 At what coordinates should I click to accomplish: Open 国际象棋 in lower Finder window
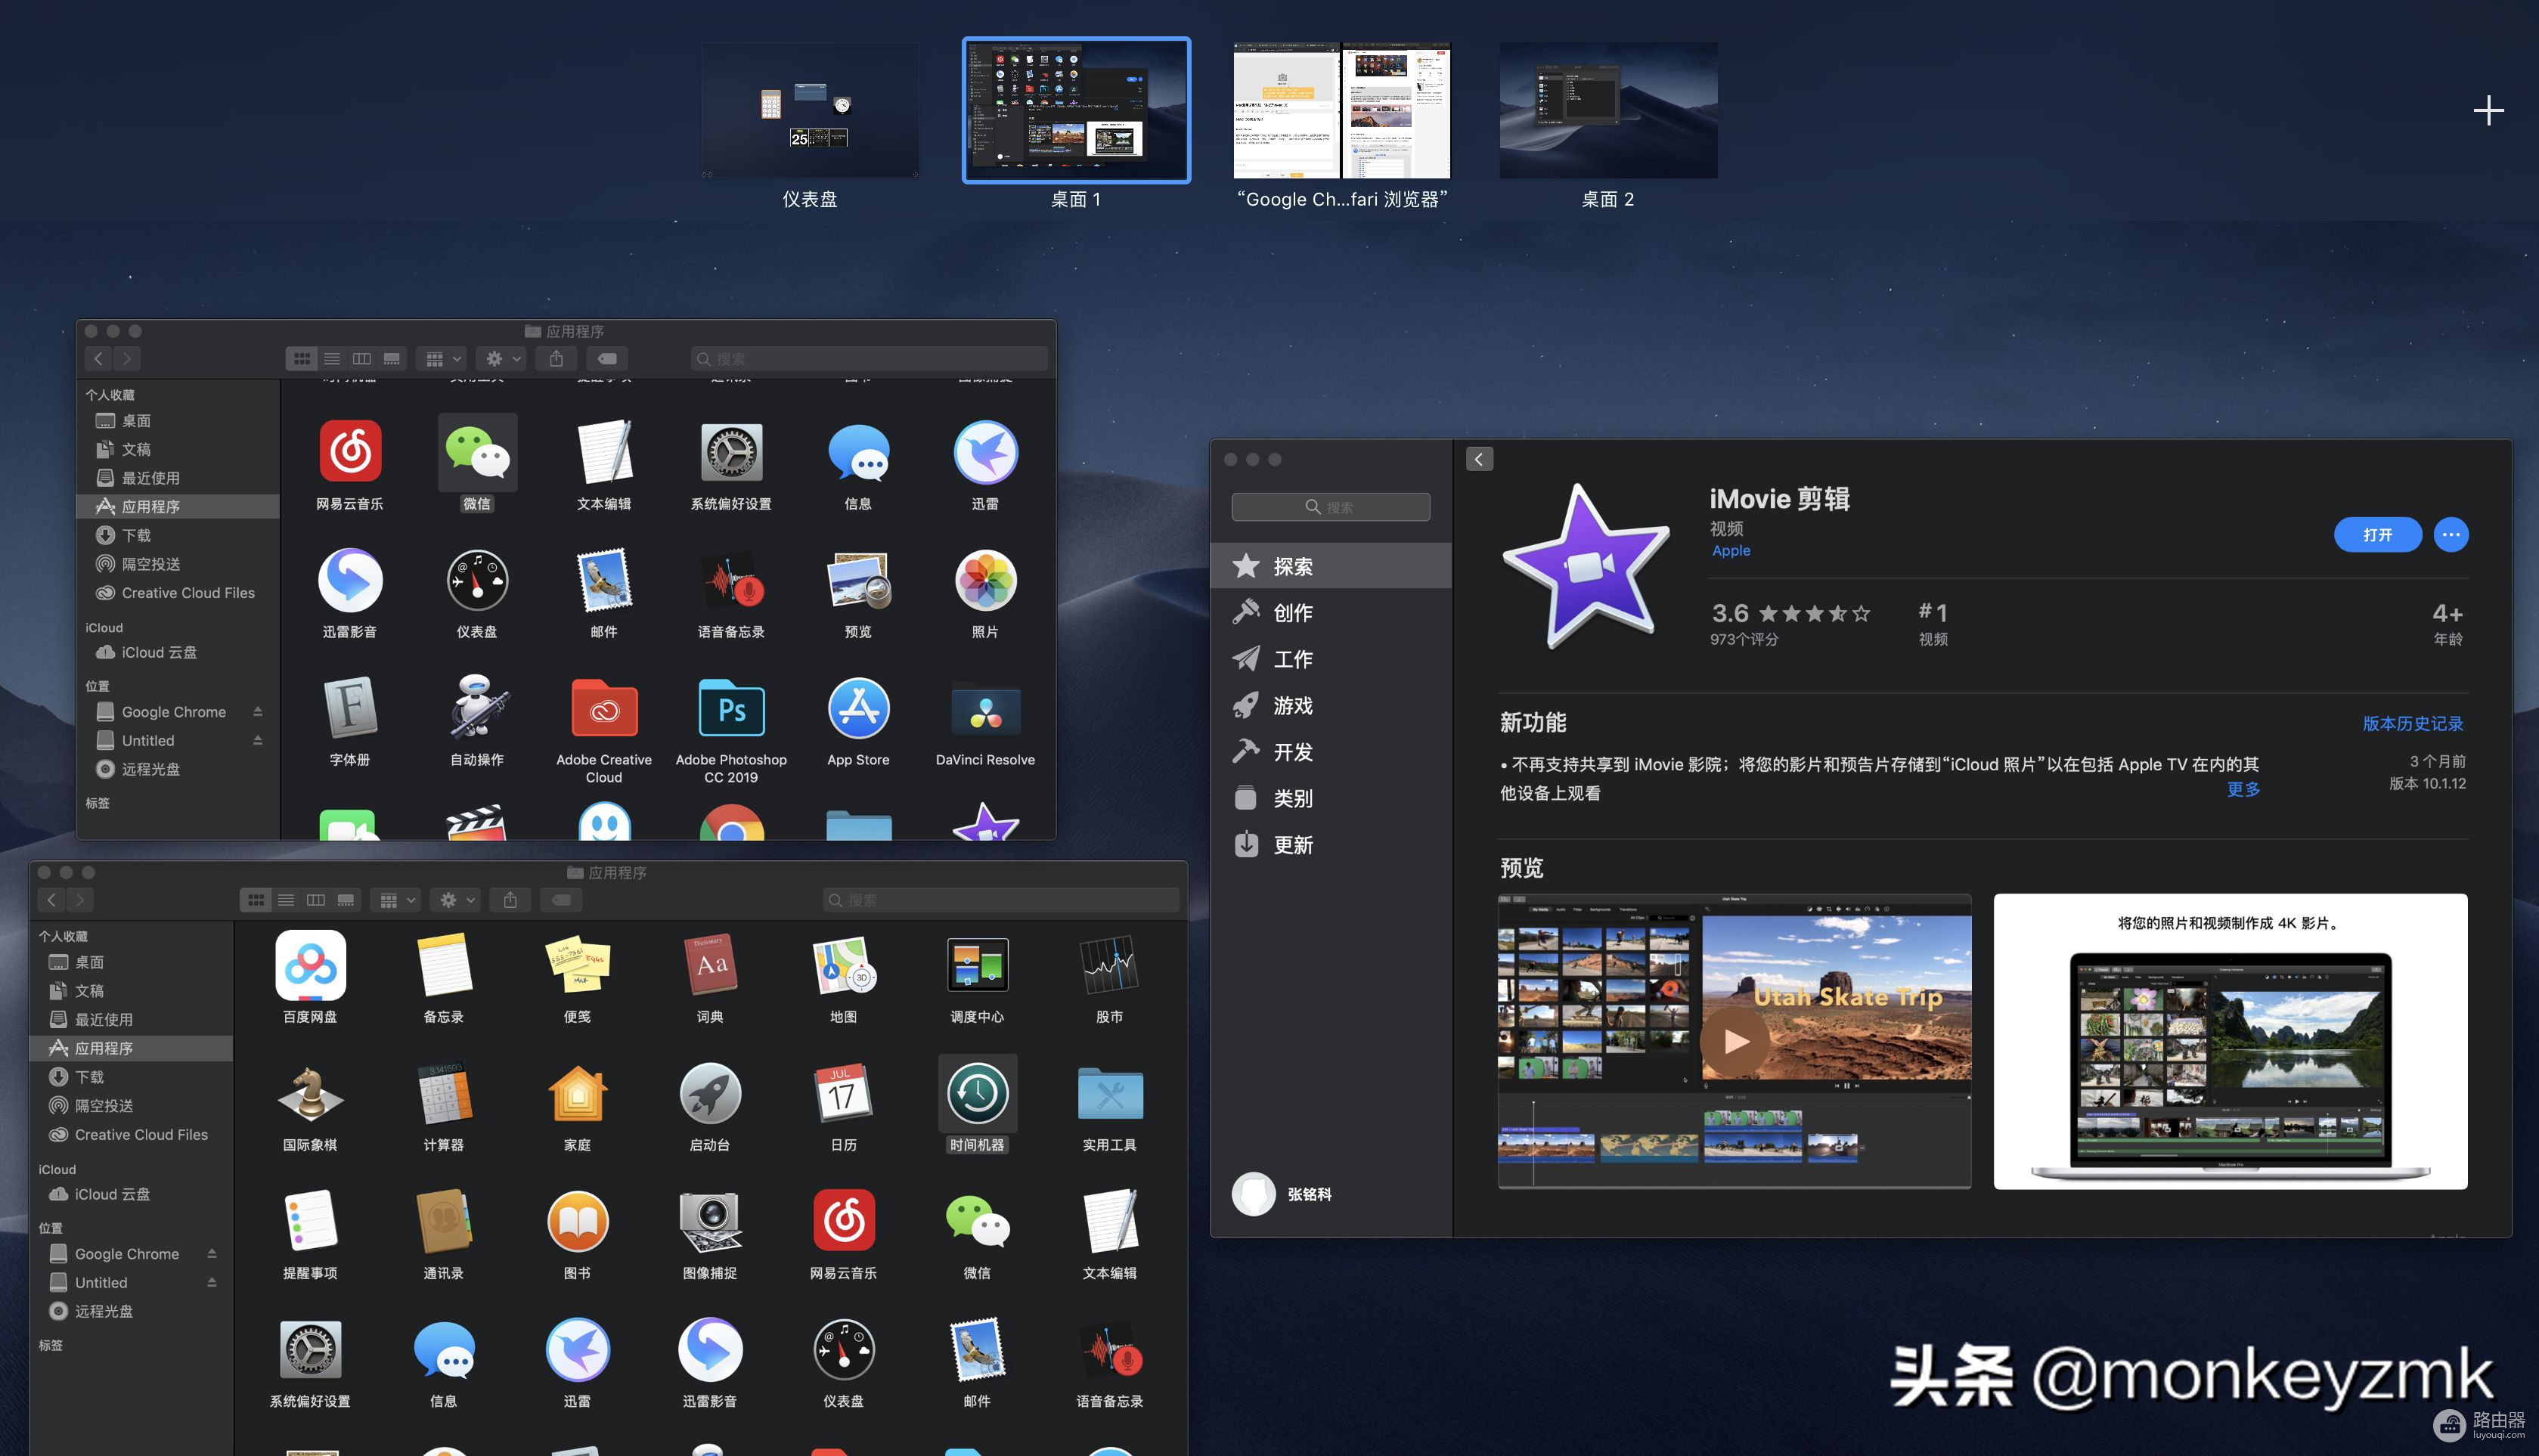310,1093
